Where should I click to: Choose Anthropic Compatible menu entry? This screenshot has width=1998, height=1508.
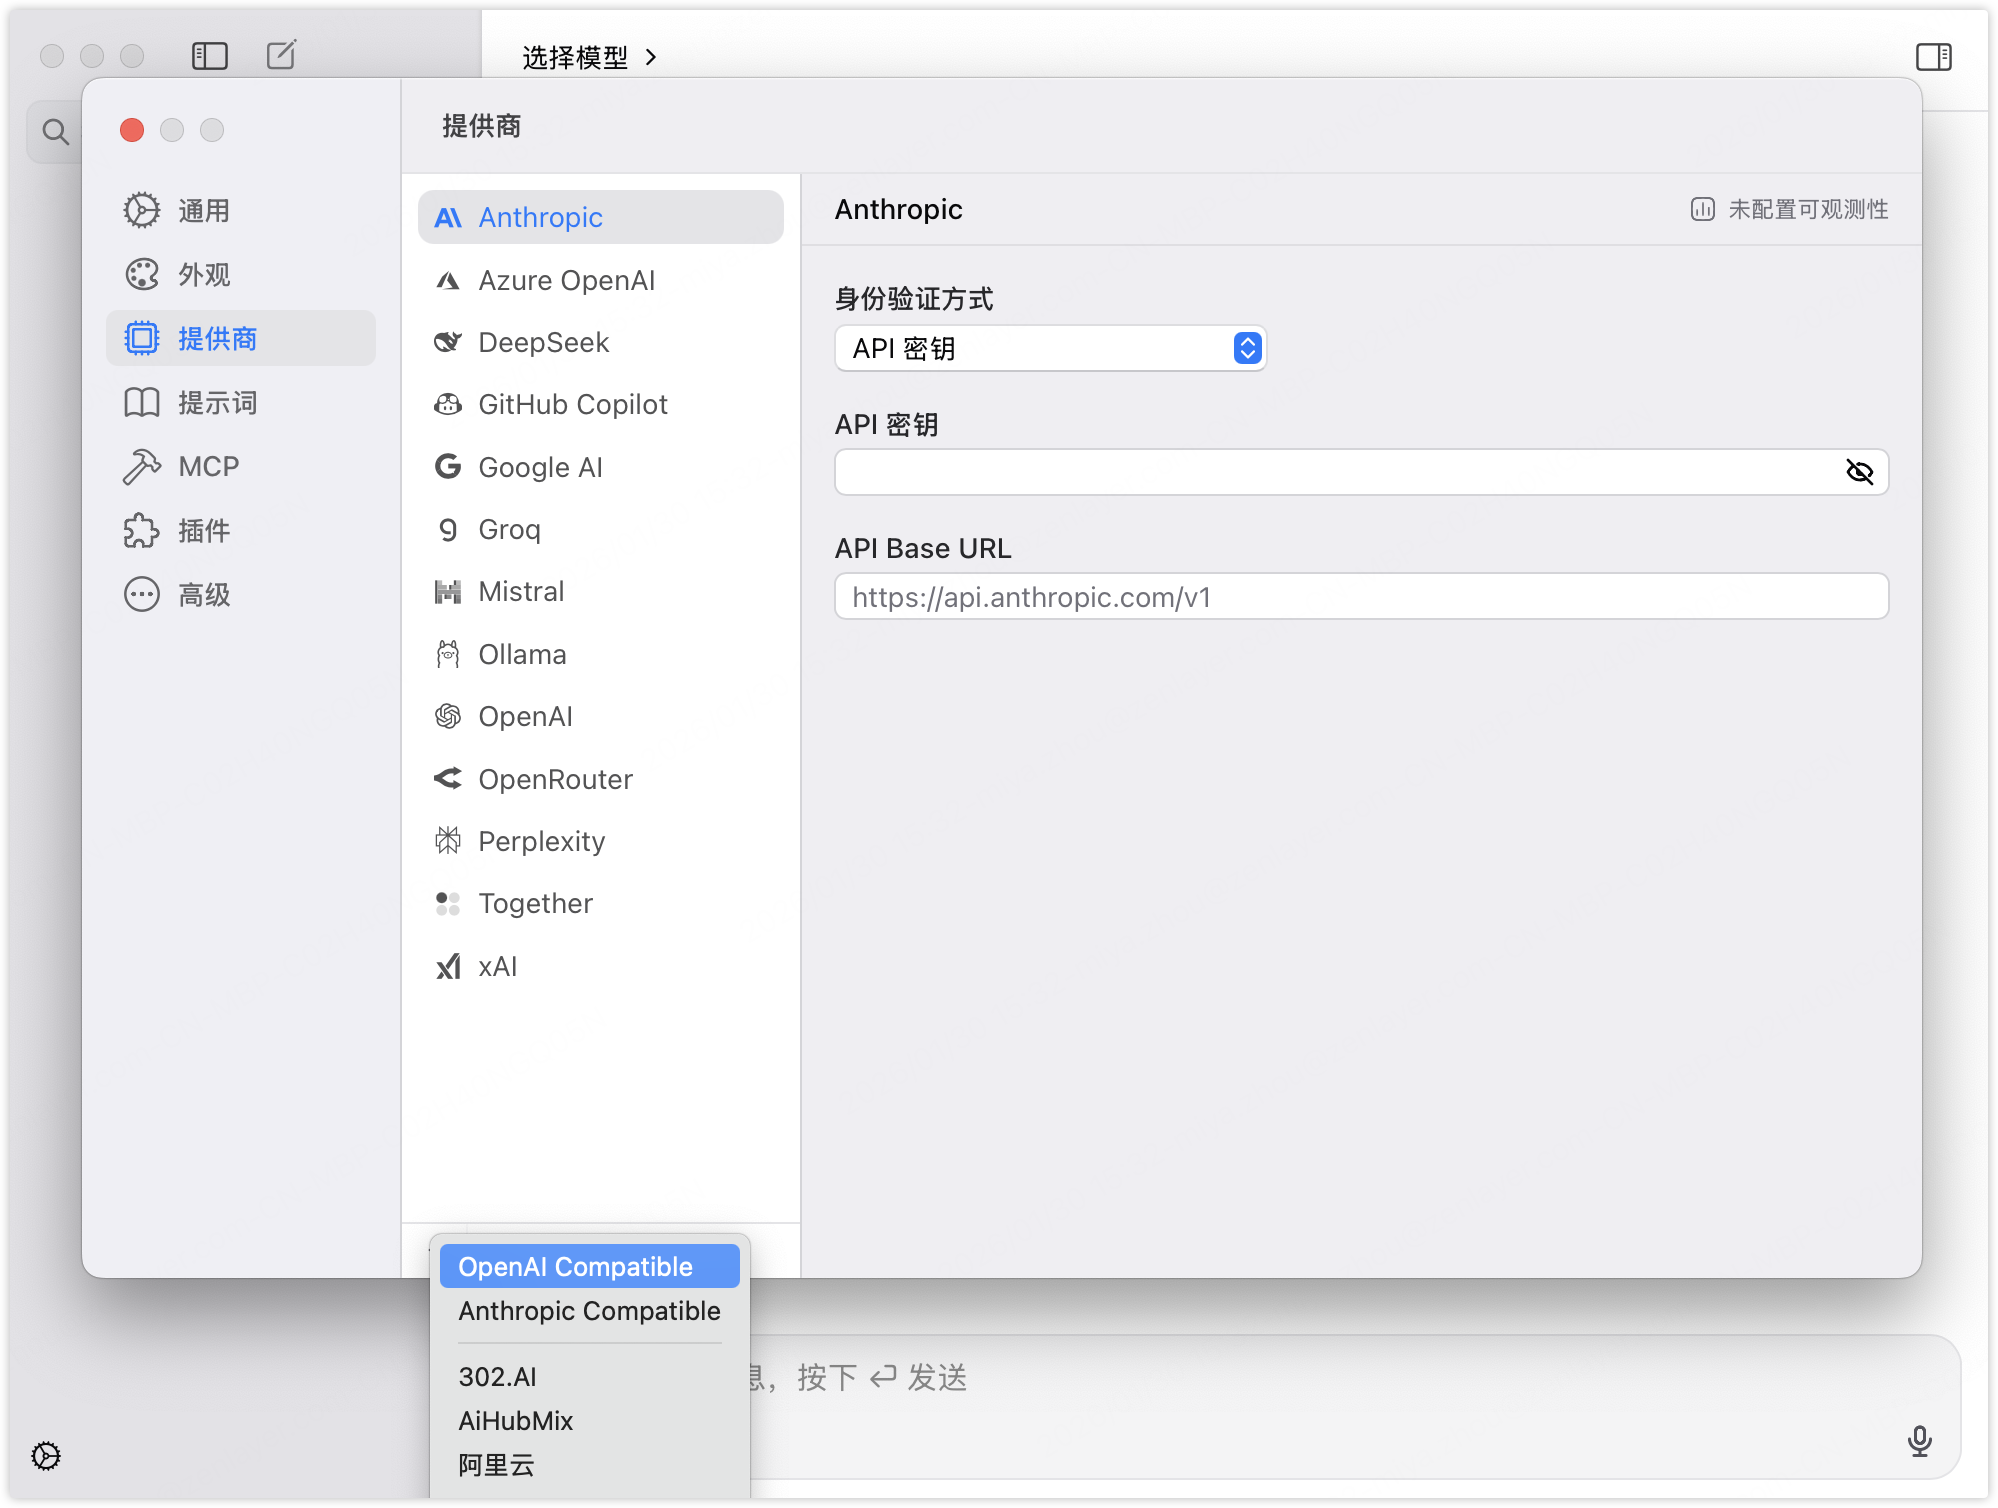pyautogui.click(x=589, y=1311)
